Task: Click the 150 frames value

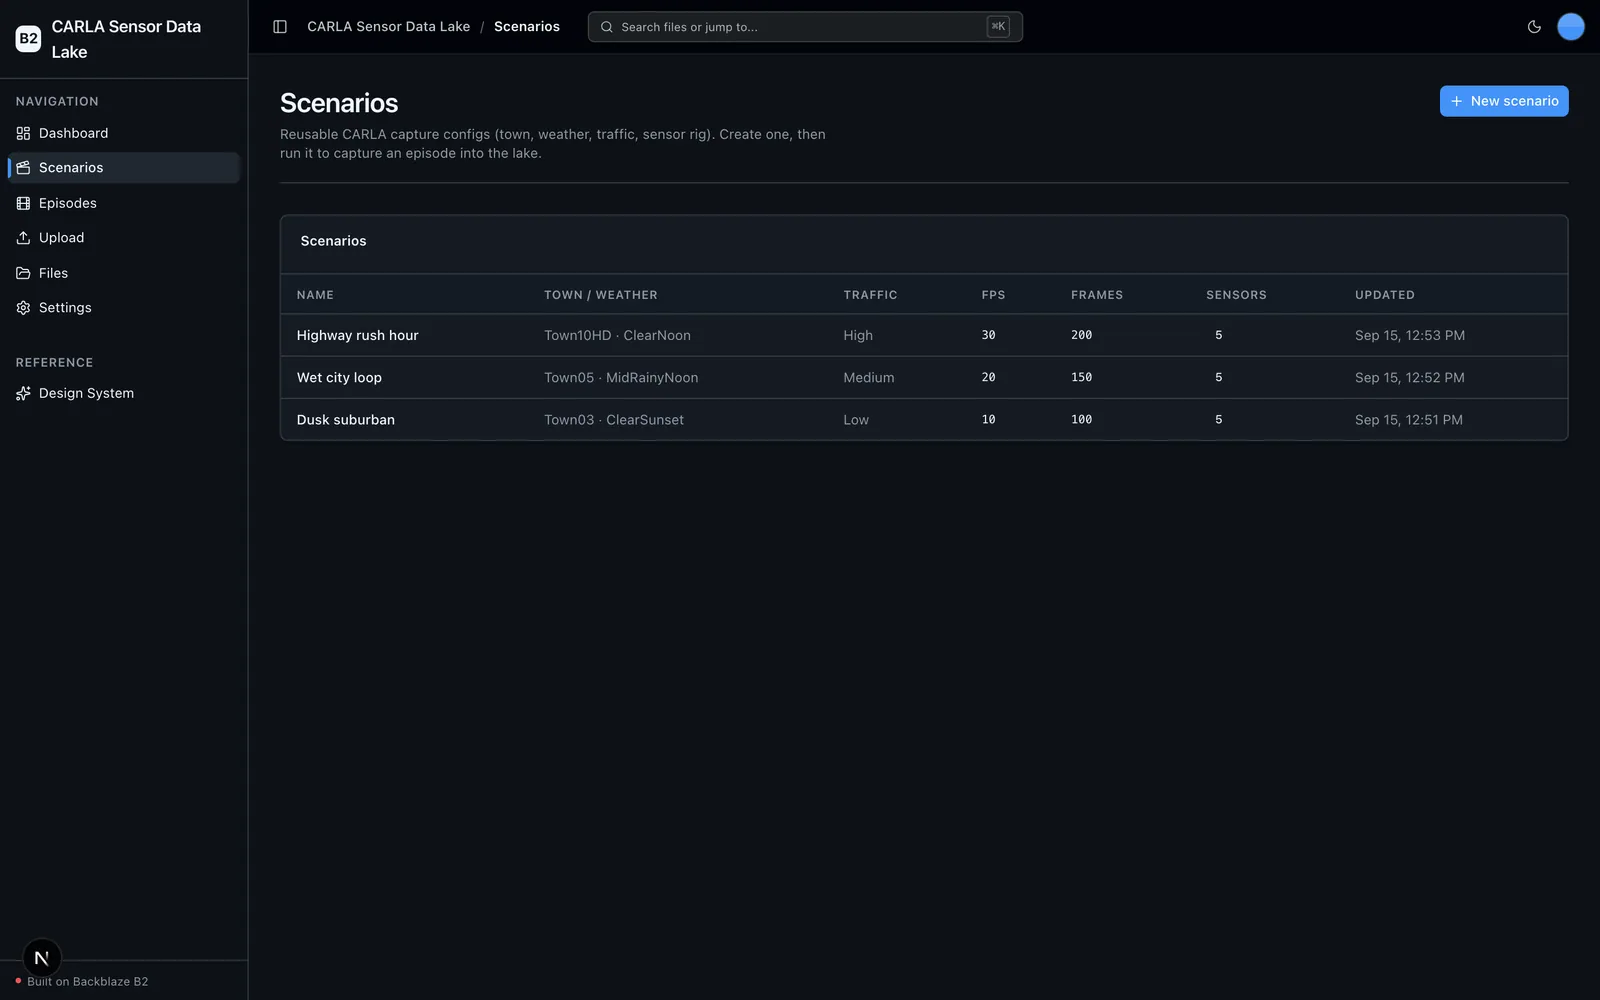Action: (x=1081, y=378)
